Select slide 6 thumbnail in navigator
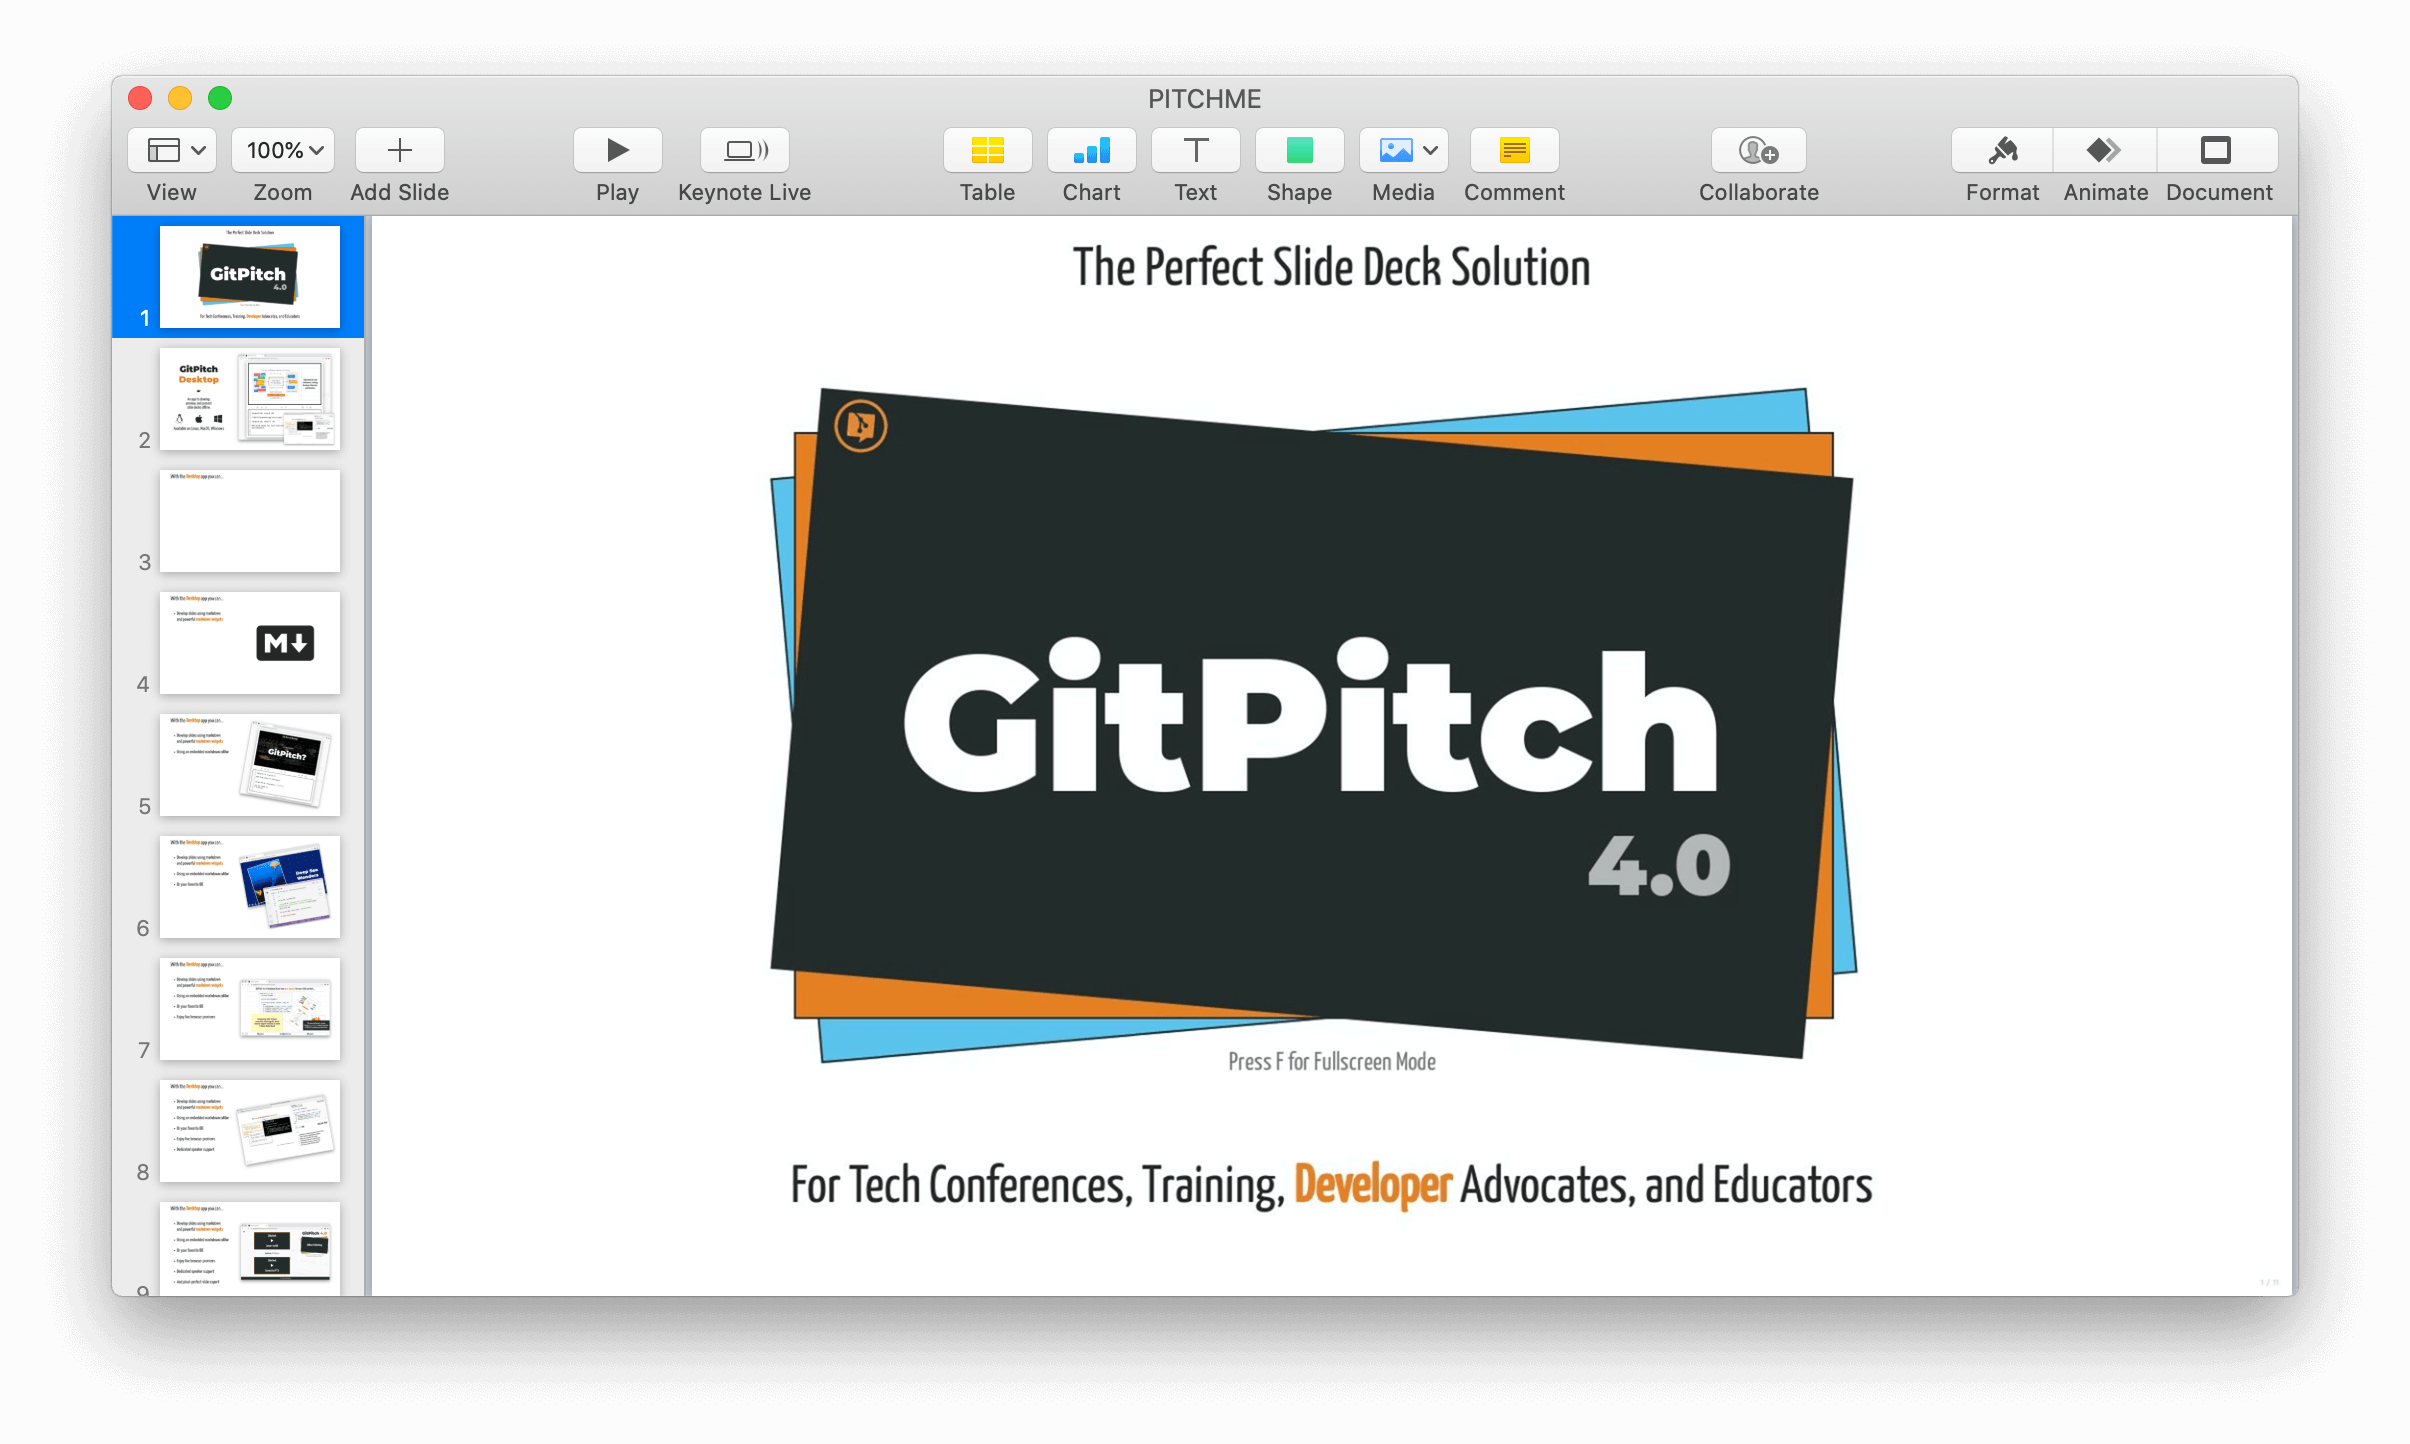This screenshot has height=1444, width=2410. (x=249, y=886)
